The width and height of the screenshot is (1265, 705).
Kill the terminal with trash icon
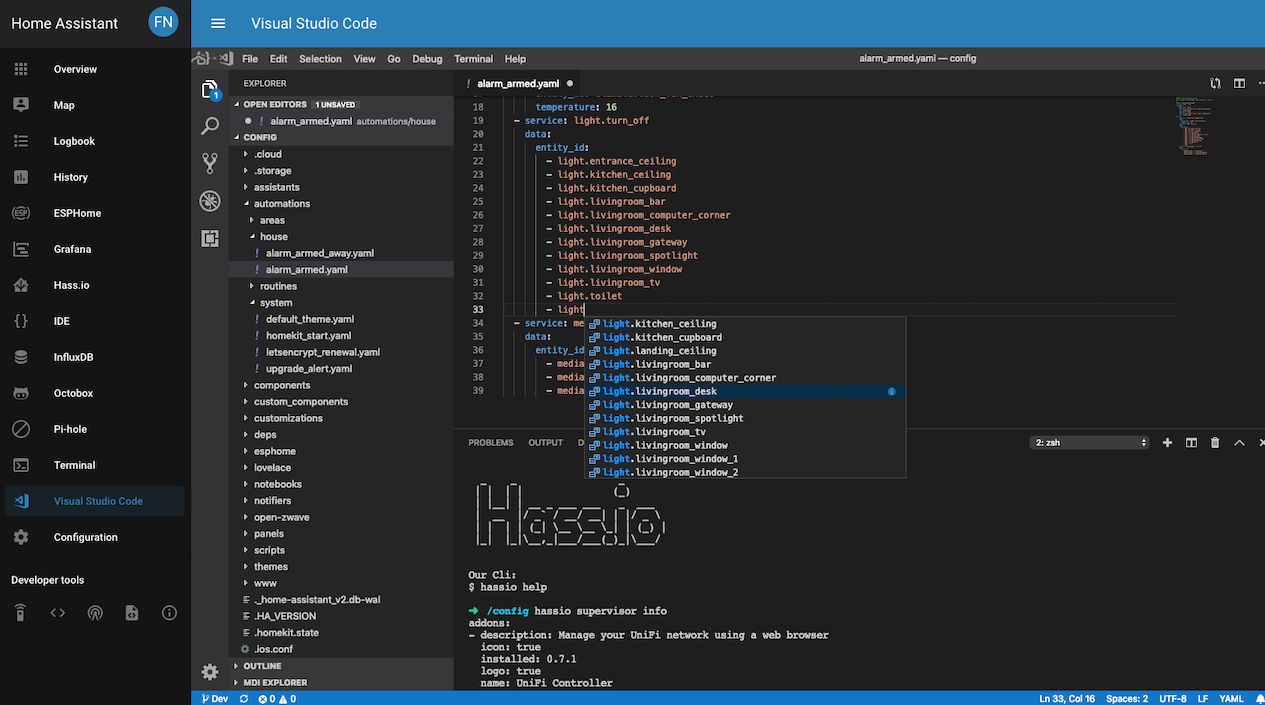tap(1214, 441)
